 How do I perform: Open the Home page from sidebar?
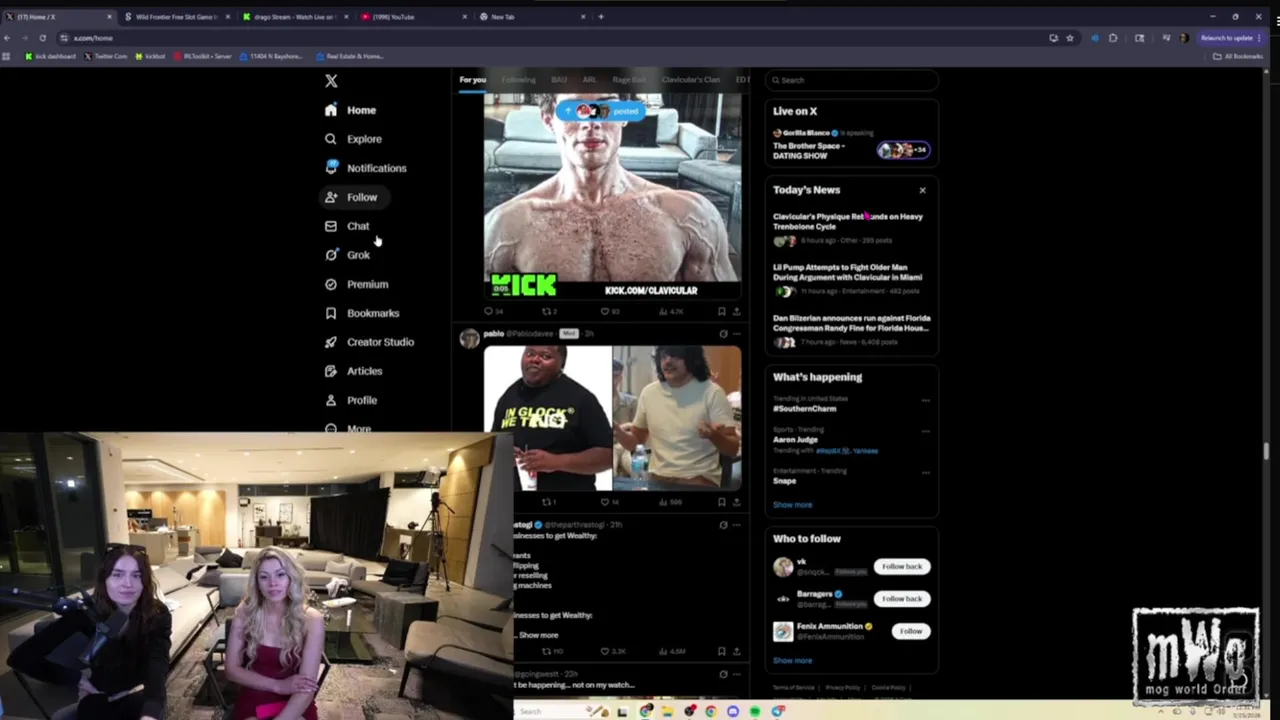pos(351,110)
